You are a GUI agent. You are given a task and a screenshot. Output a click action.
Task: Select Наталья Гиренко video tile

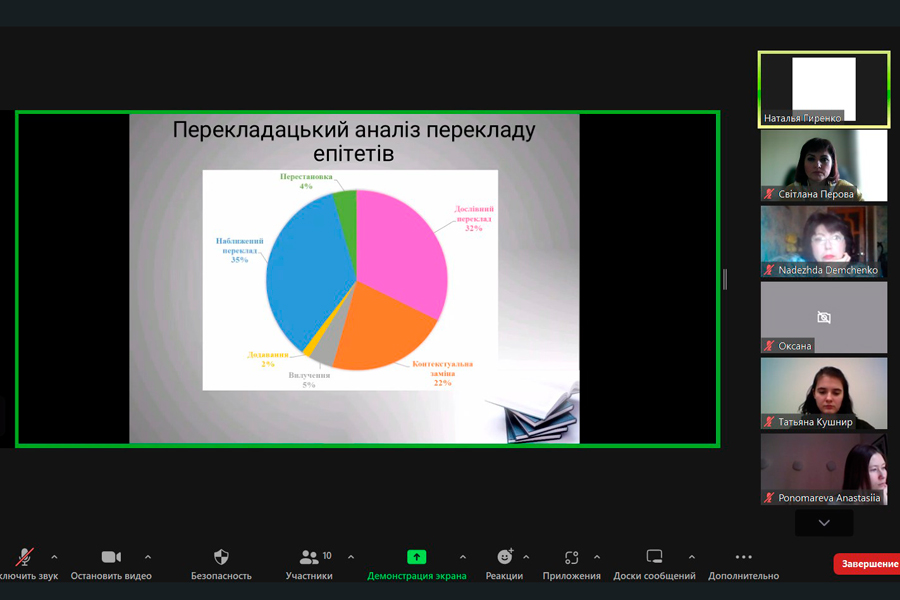[824, 89]
